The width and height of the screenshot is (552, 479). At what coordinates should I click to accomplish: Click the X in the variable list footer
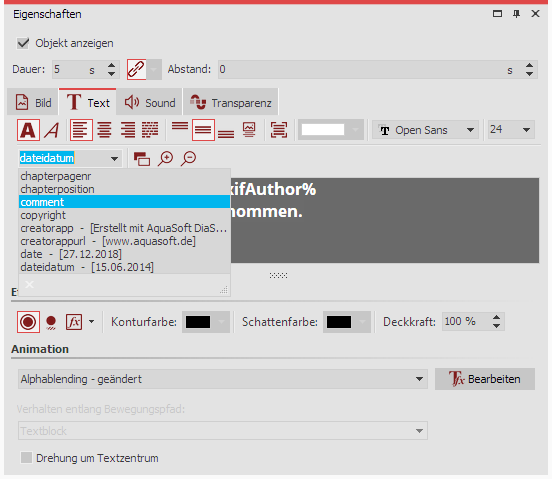pos(30,284)
